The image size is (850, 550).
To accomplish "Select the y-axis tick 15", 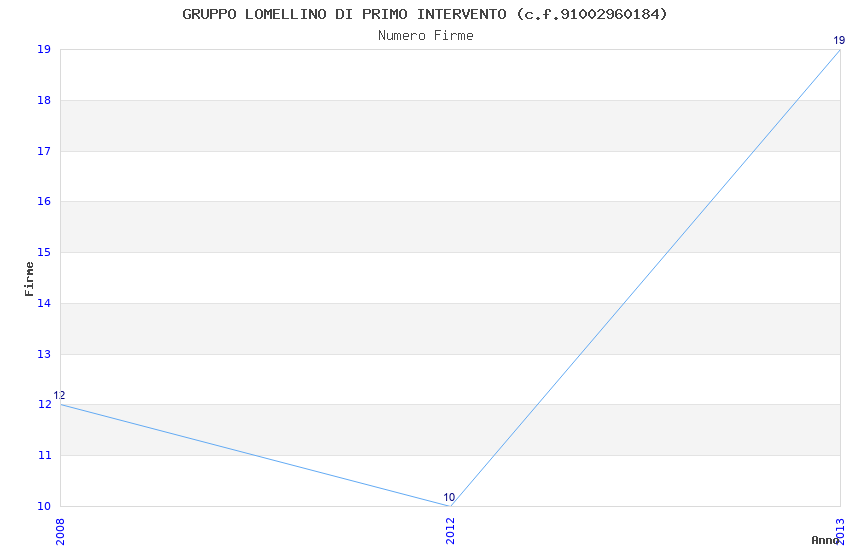I will [44, 253].
